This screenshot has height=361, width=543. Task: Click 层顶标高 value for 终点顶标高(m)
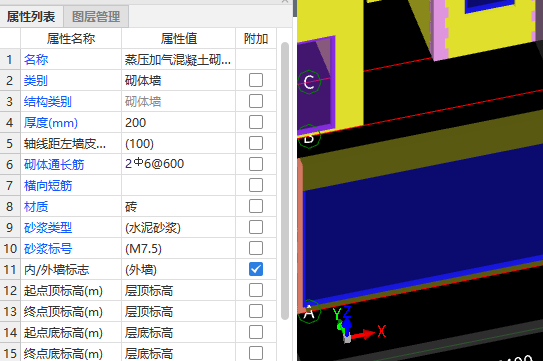point(178,311)
